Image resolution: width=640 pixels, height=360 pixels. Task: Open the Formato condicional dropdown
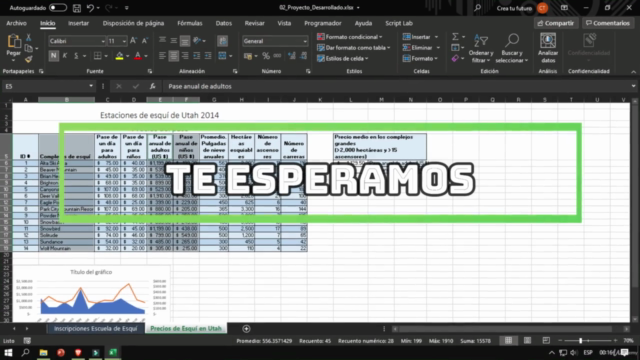(x=350, y=37)
